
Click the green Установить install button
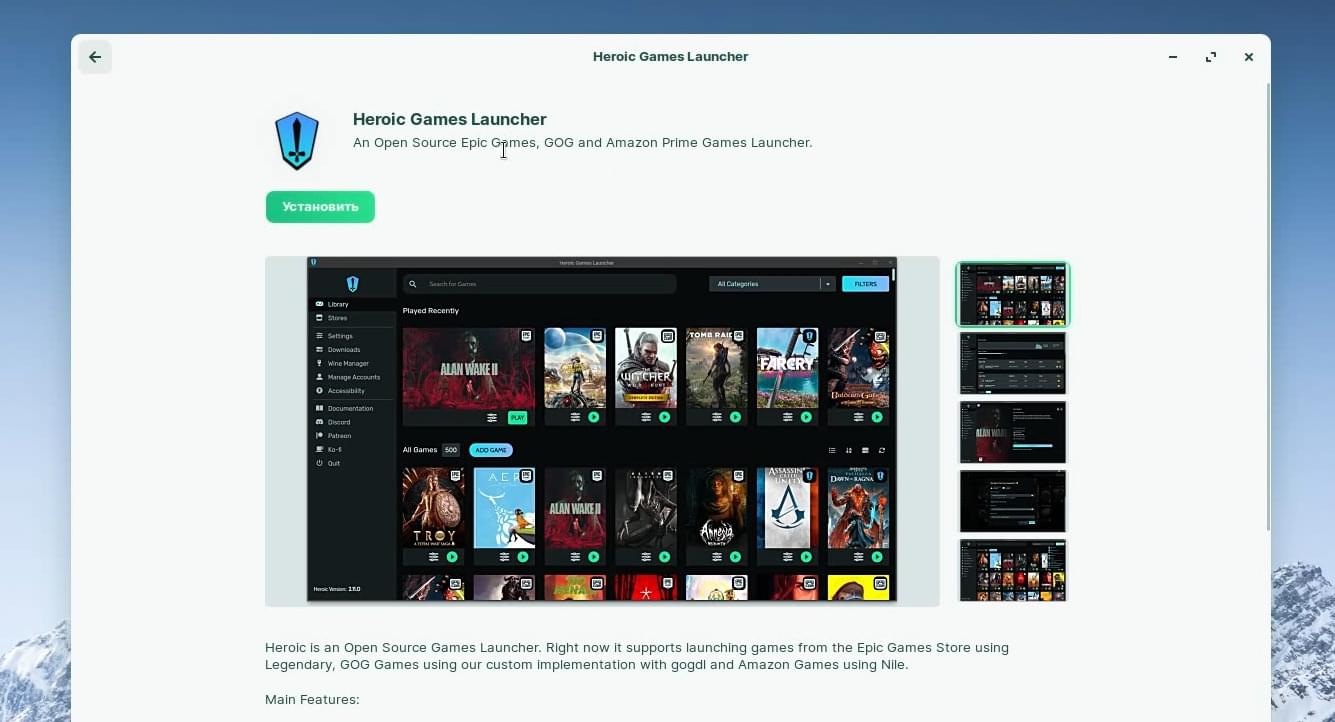tap(320, 207)
